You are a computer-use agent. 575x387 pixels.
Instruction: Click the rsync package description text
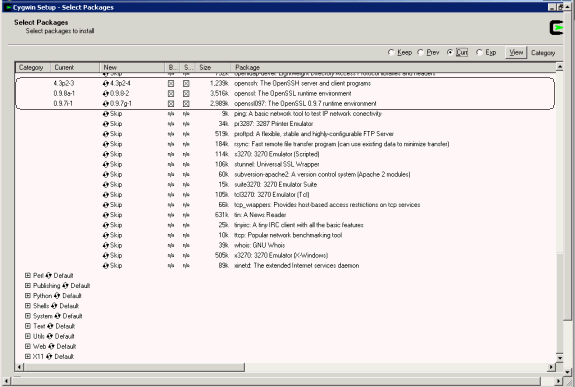(x=341, y=144)
